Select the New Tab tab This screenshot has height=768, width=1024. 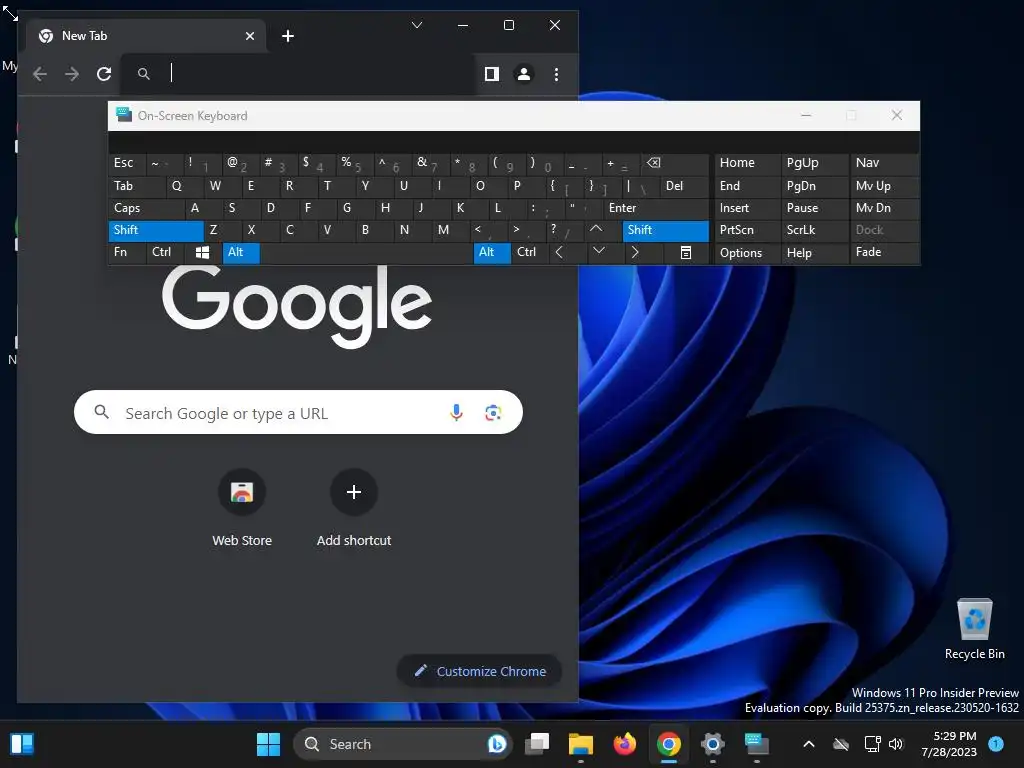pyautogui.click(x=145, y=36)
